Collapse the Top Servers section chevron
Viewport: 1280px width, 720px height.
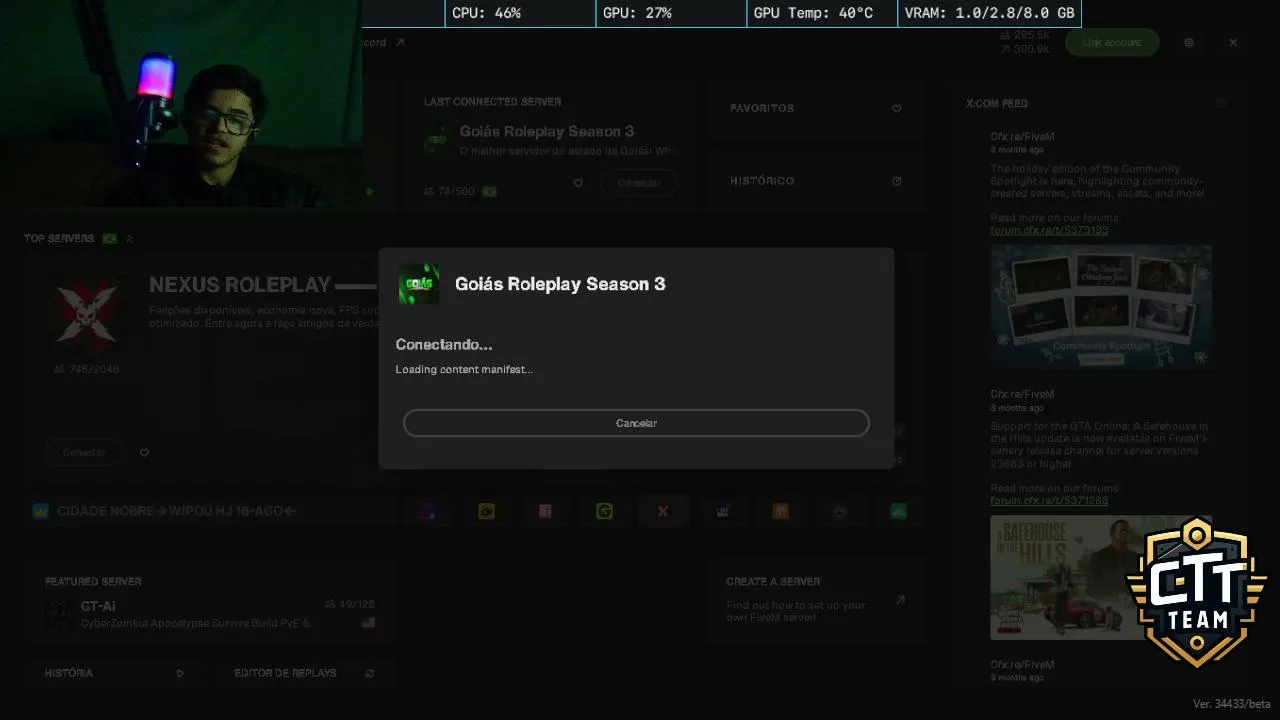[x=129, y=239]
